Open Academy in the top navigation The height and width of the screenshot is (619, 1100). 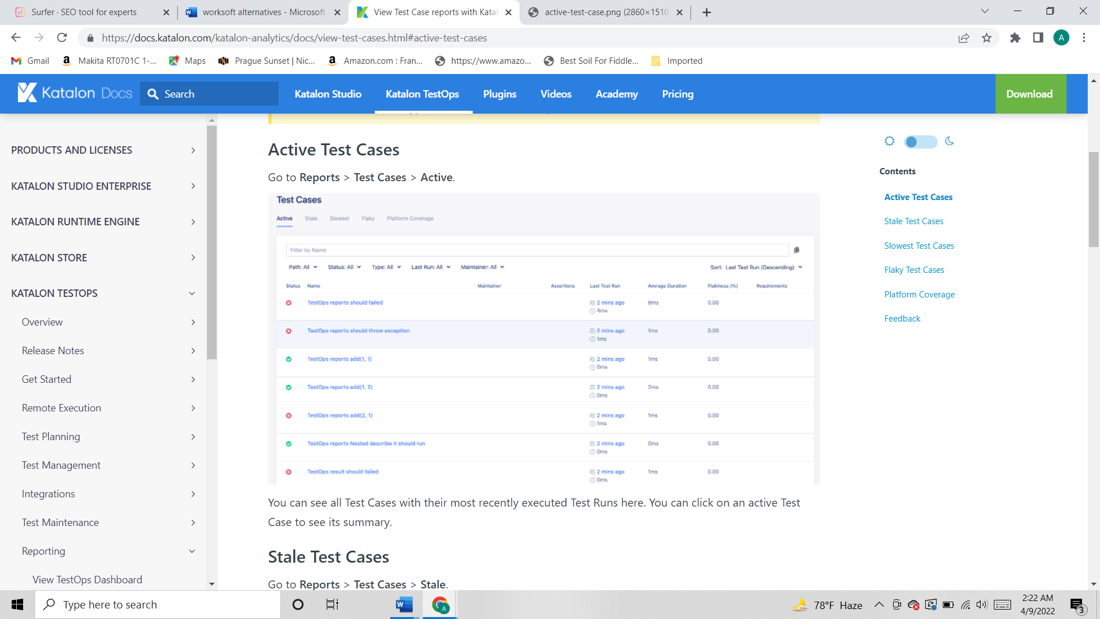tap(617, 94)
